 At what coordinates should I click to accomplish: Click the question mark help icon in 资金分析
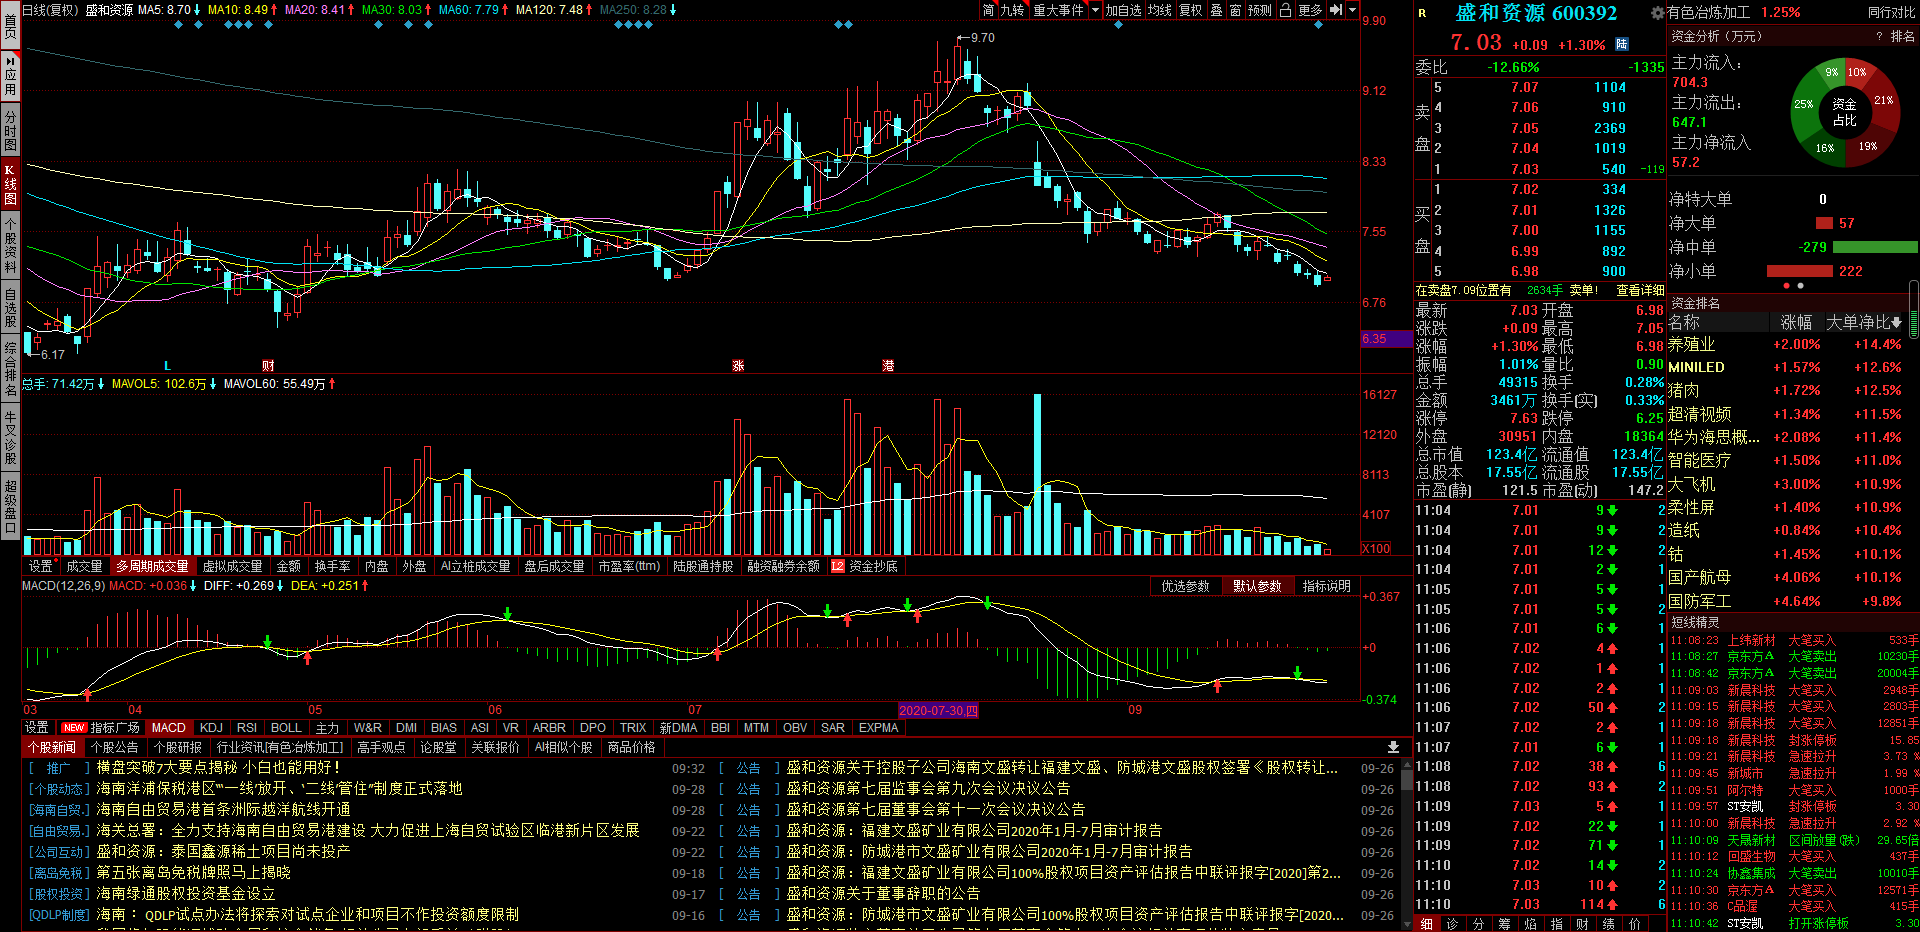coord(1879,36)
